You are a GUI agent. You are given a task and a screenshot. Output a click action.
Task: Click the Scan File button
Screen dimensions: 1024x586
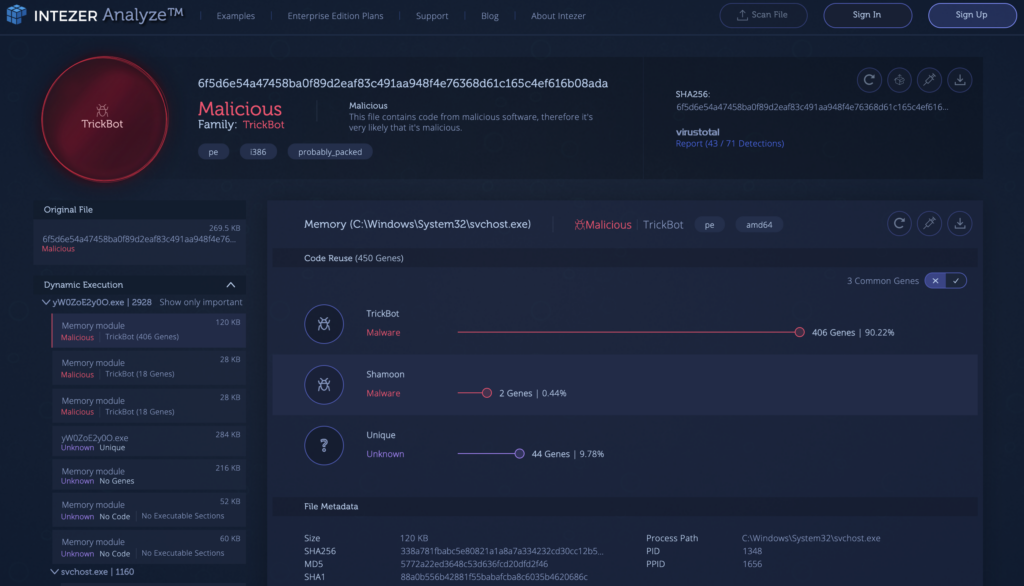(x=763, y=15)
